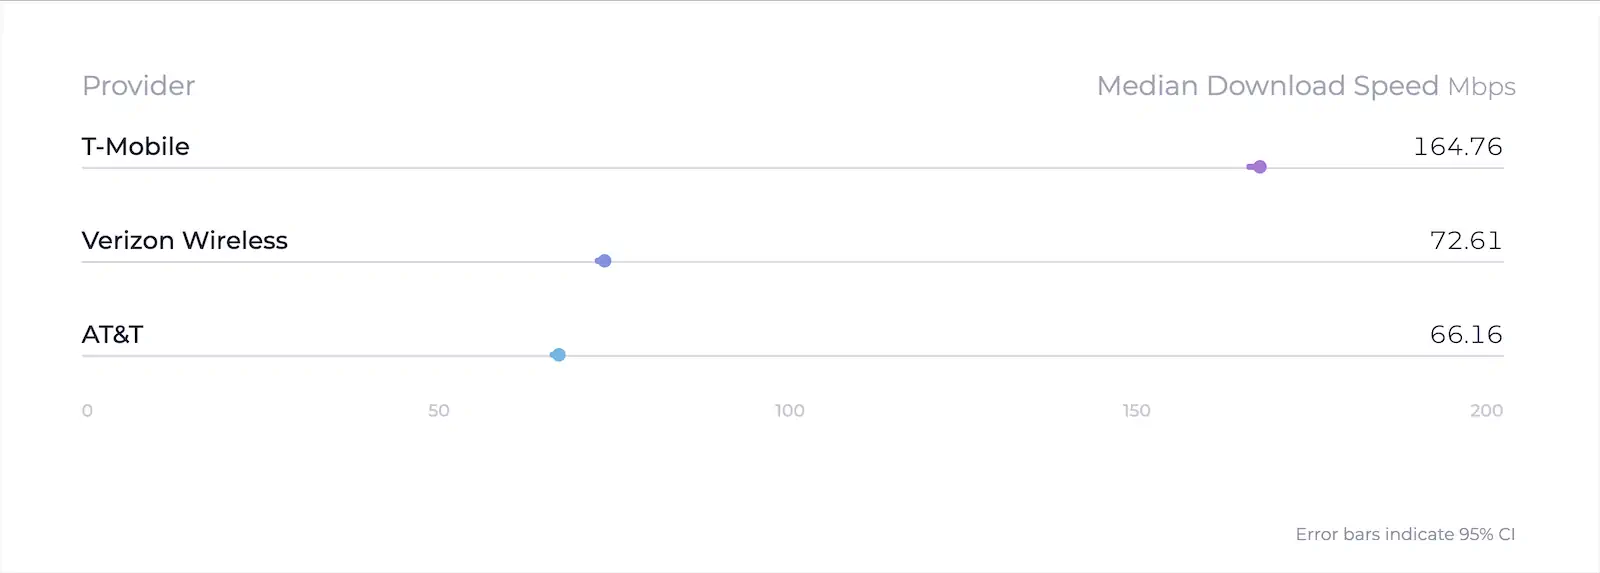Click the Verizon Wireless data point marker
1600x573 pixels.
(x=603, y=261)
